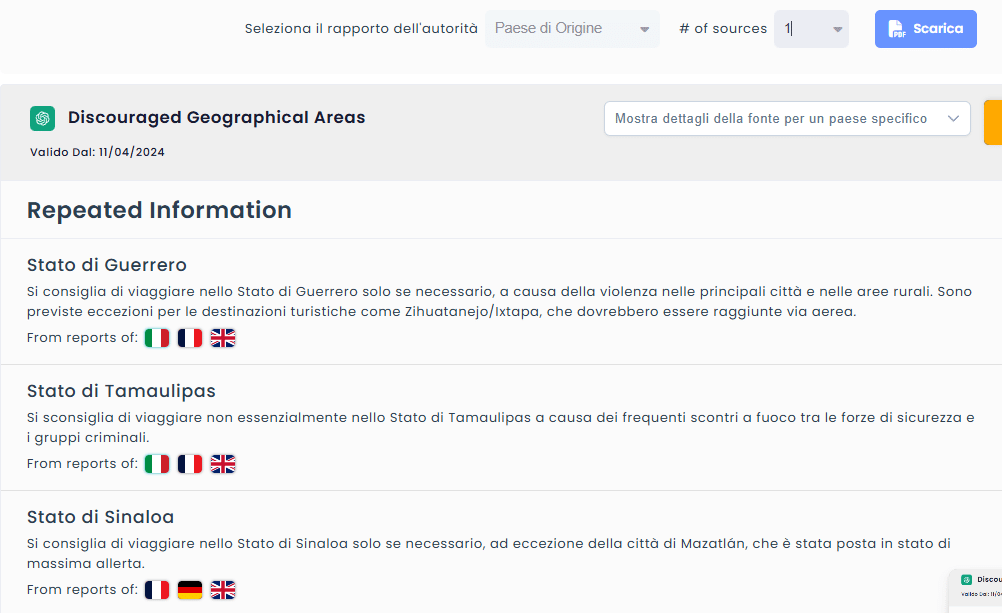The width and height of the screenshot is (1002, 613).
Task: Select the French flag under Stato di Tamaulipas
Action: 190,464
